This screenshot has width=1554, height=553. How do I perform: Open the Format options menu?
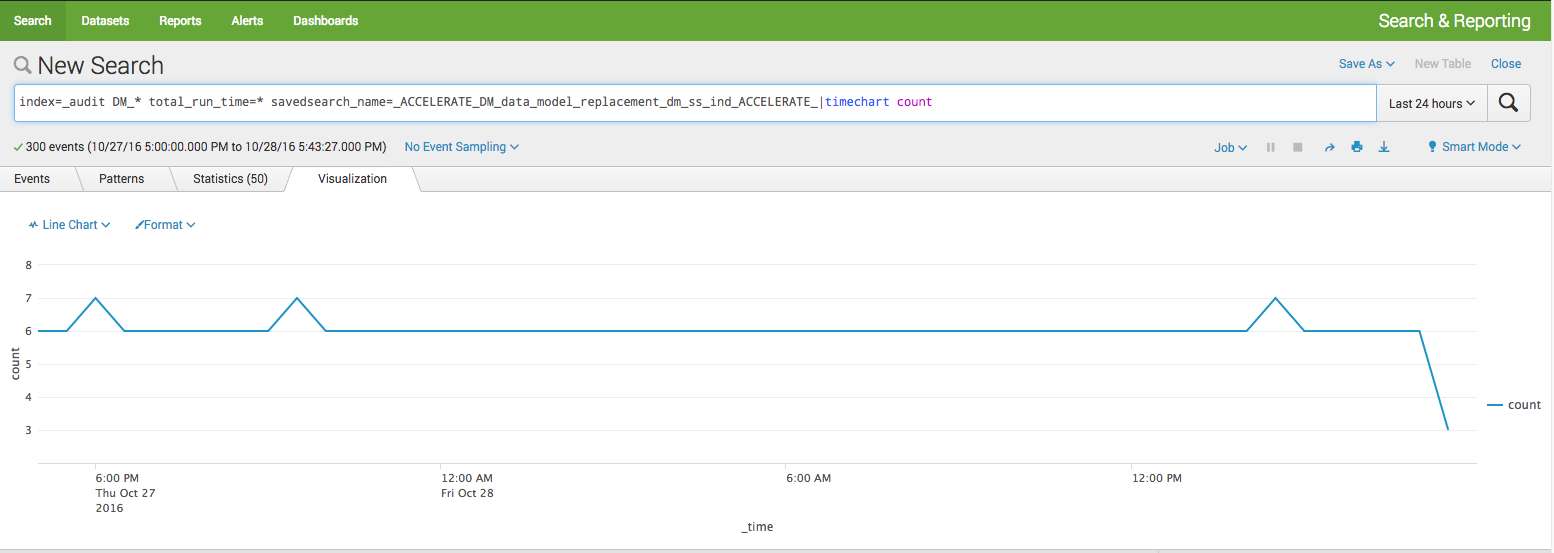pos(165,225)
